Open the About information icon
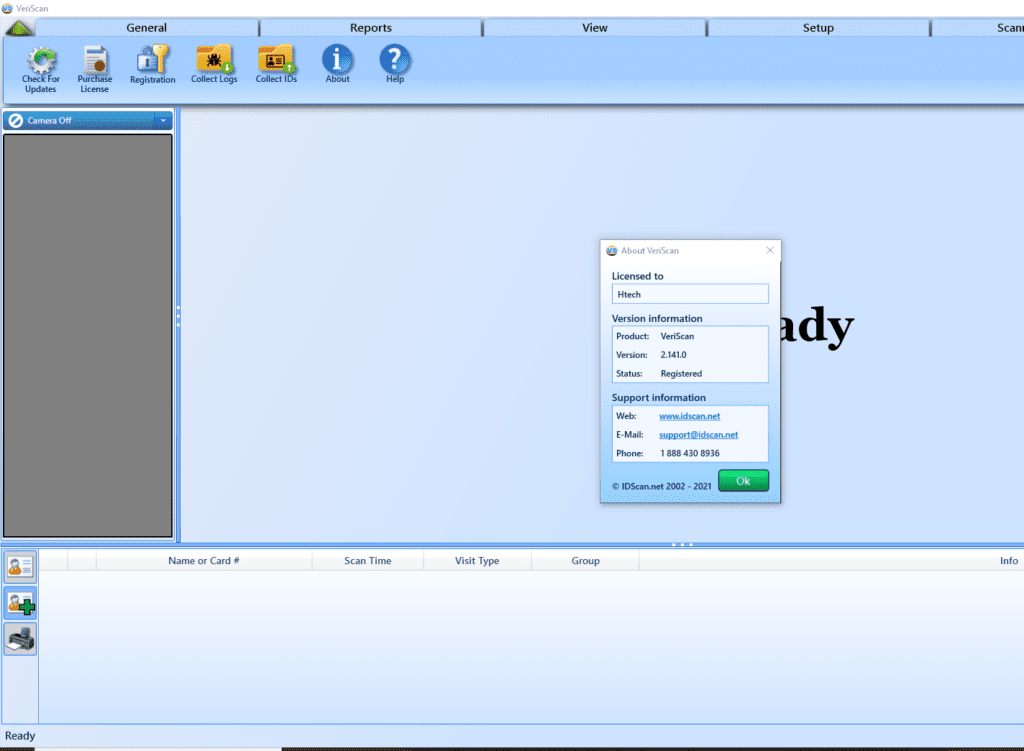Image resolution: width=1024 pixels, height=751 pixels. pyautogui.click(x=337, y=60)
